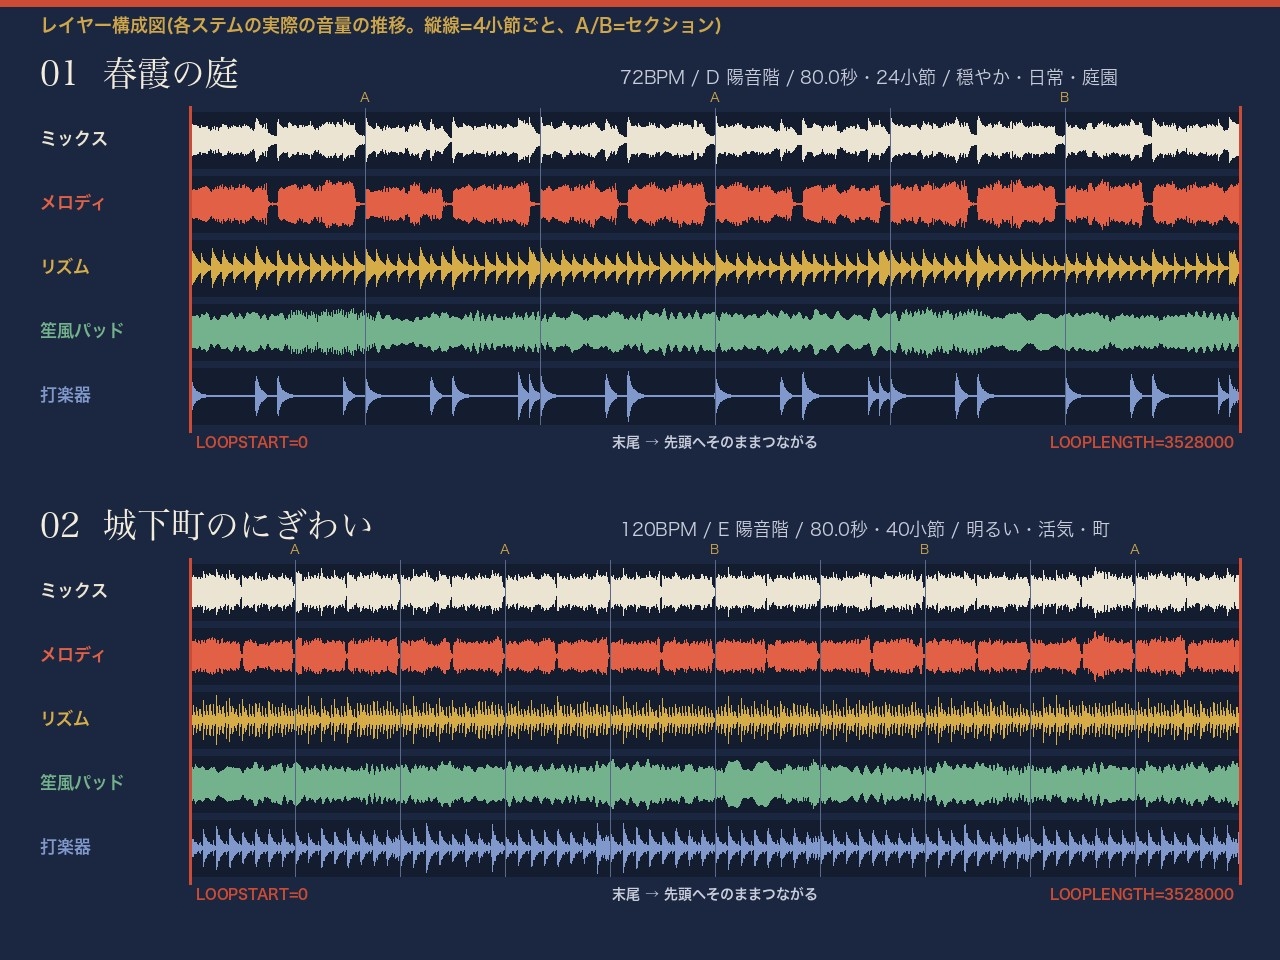This screenshot has height=960, width=1280.
Task: Click the red メロディ waveform of 春霞の庭
Action: tap(715, 203)
